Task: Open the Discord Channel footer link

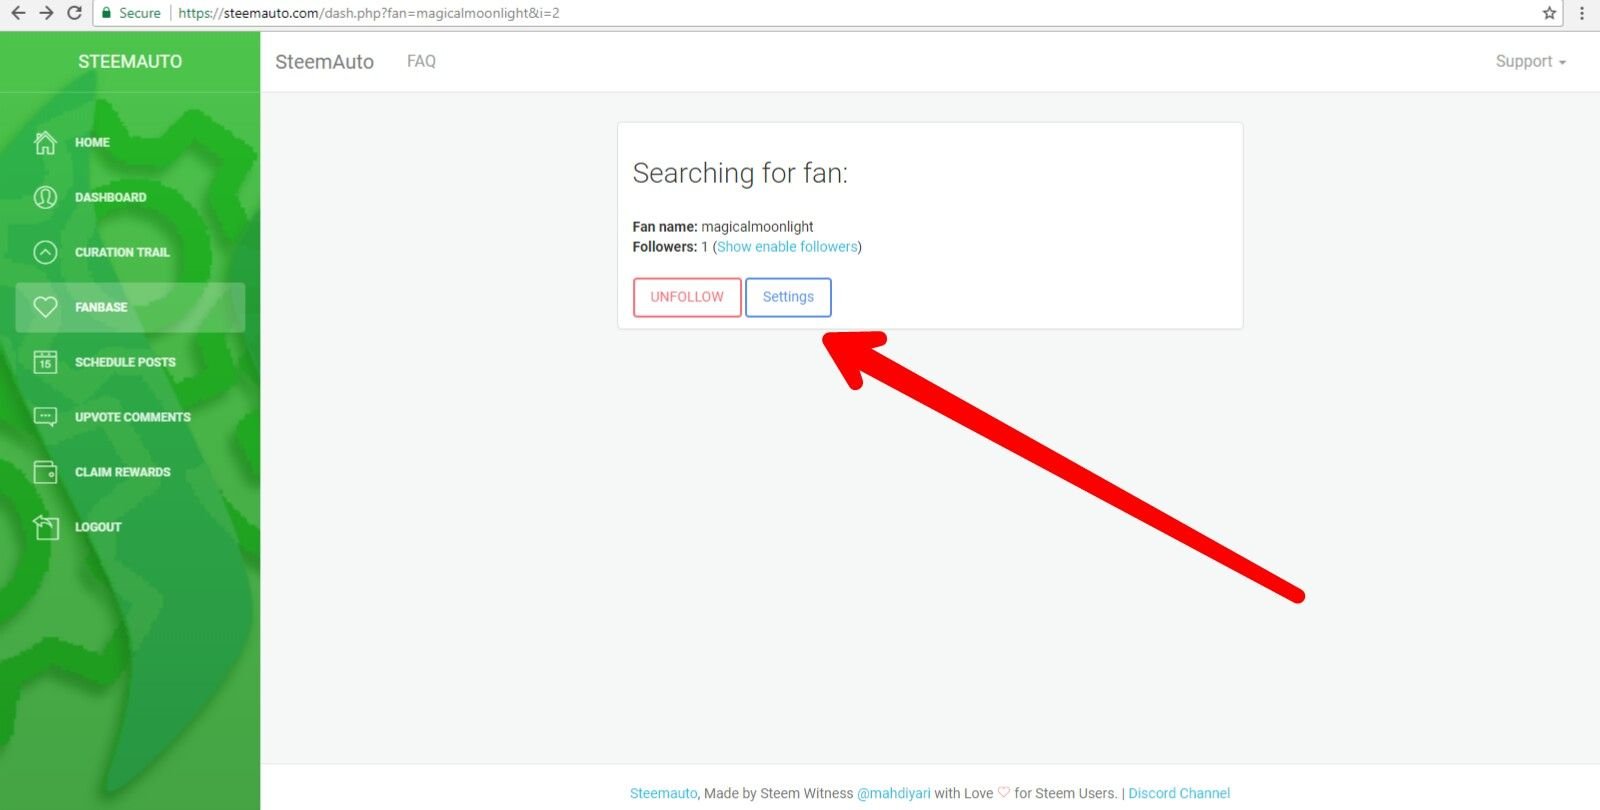Action: click(1179, 793)
